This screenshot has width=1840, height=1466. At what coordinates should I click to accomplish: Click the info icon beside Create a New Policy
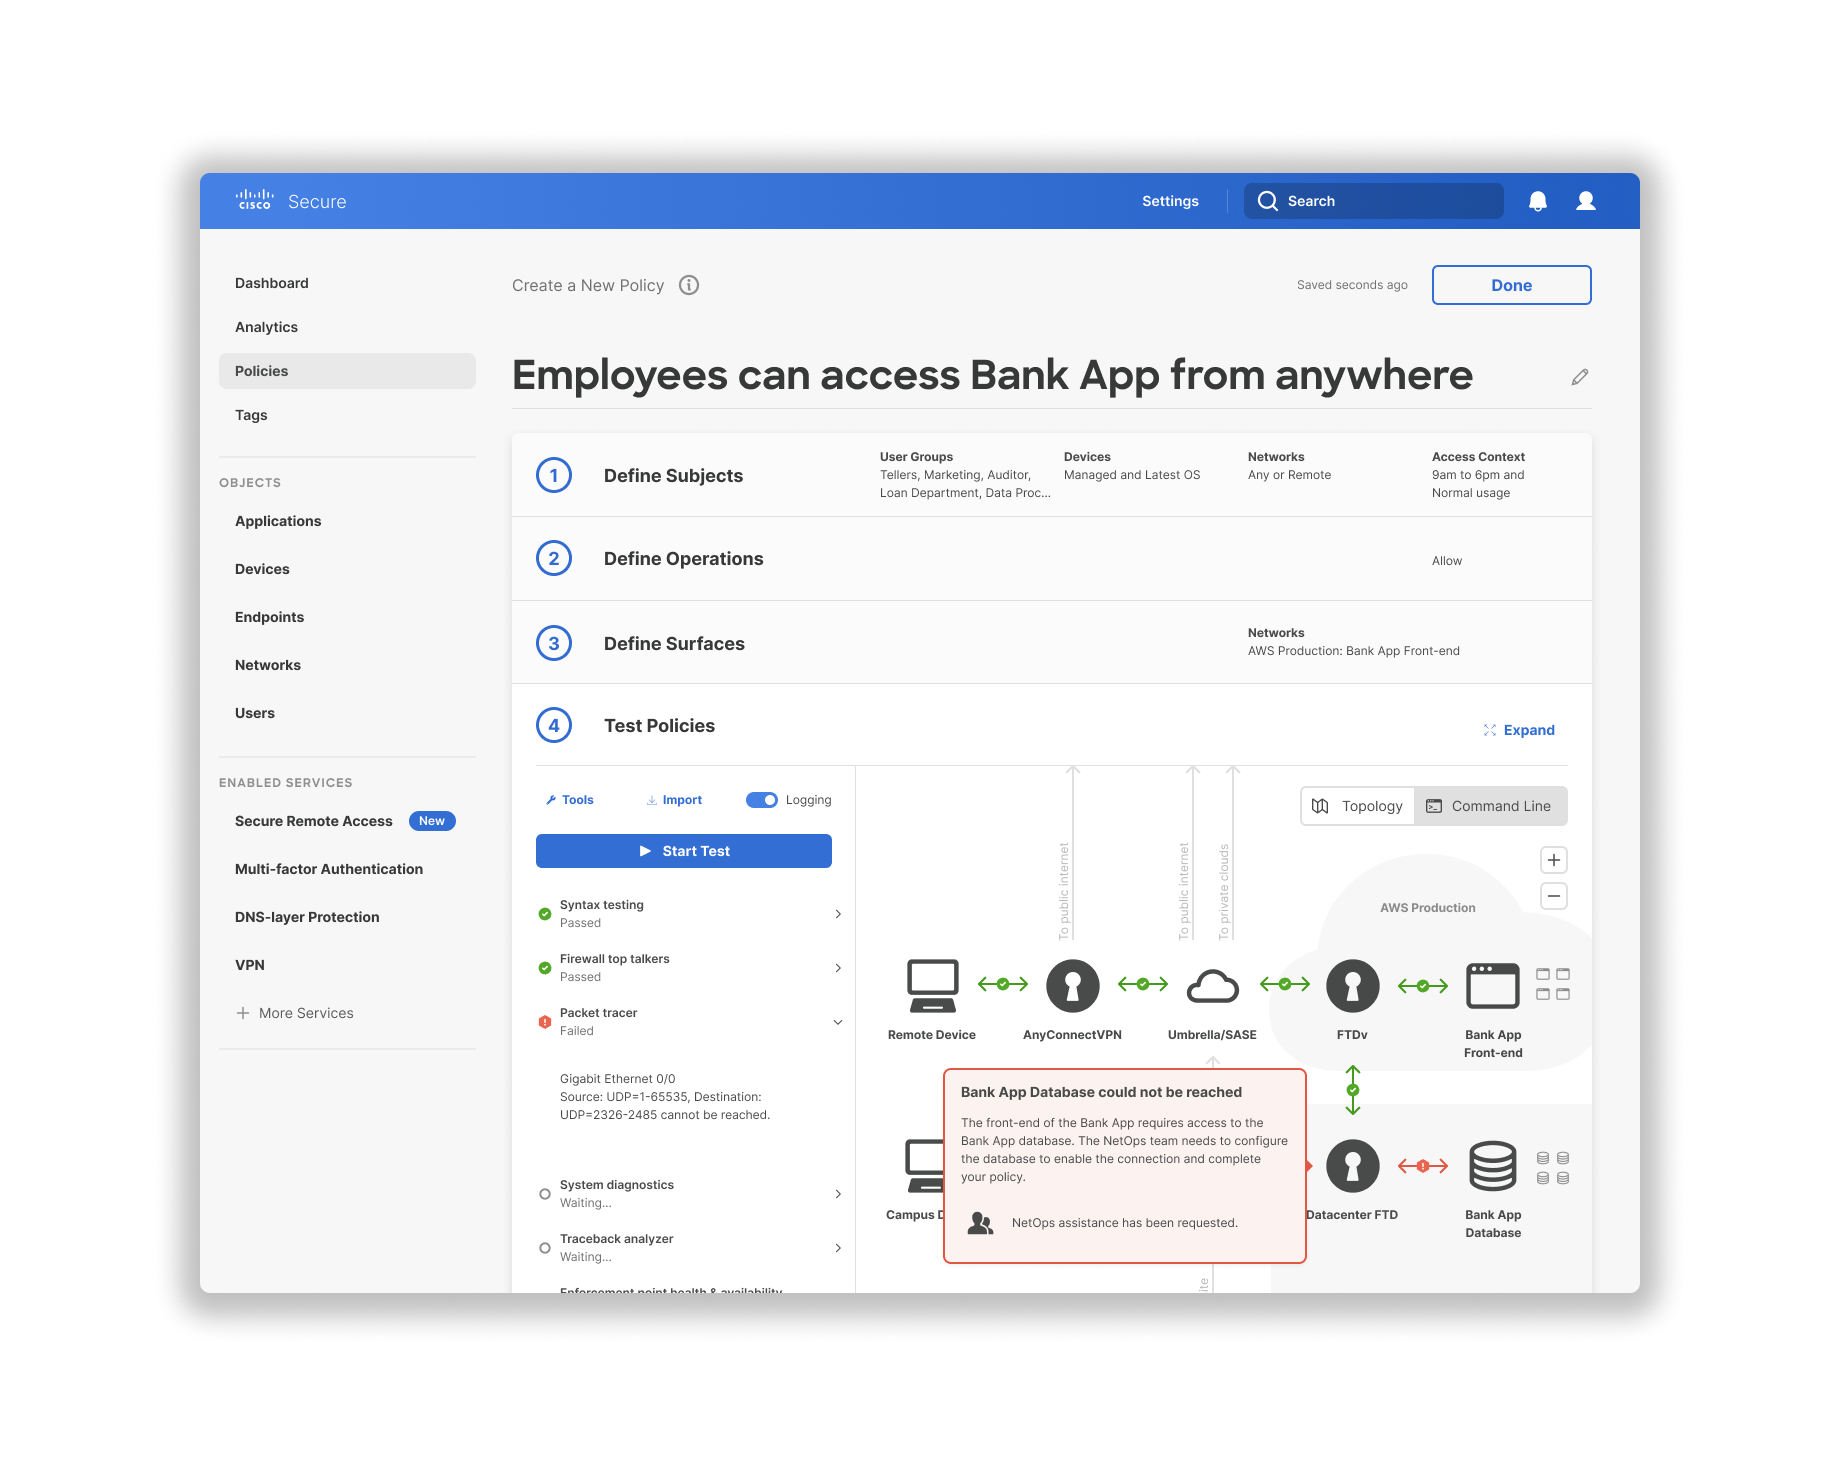point(689,285)
